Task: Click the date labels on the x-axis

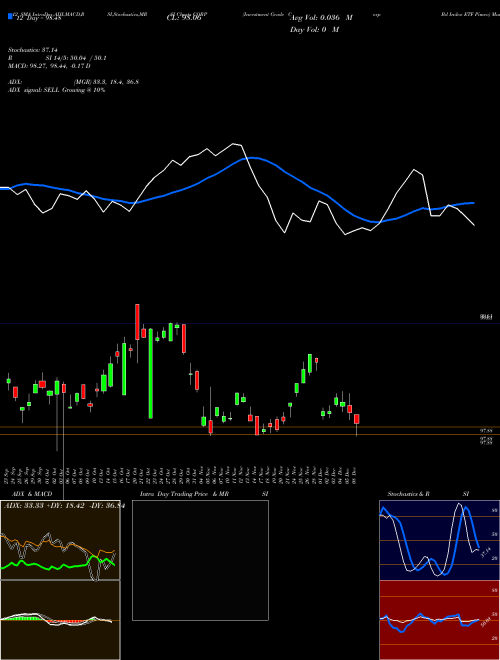Action: [x=182, y=476]
